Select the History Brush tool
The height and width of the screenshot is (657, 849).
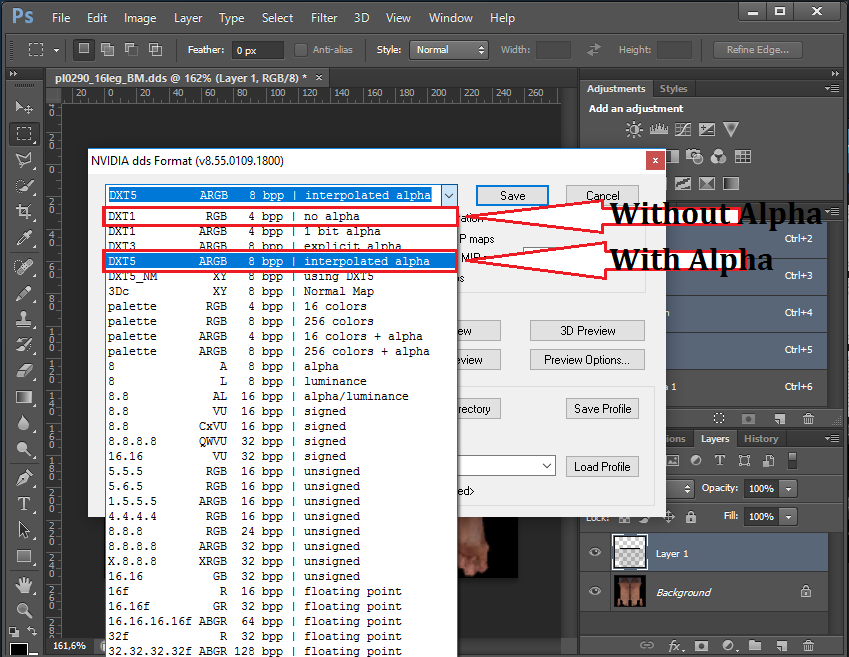(24, 344)
